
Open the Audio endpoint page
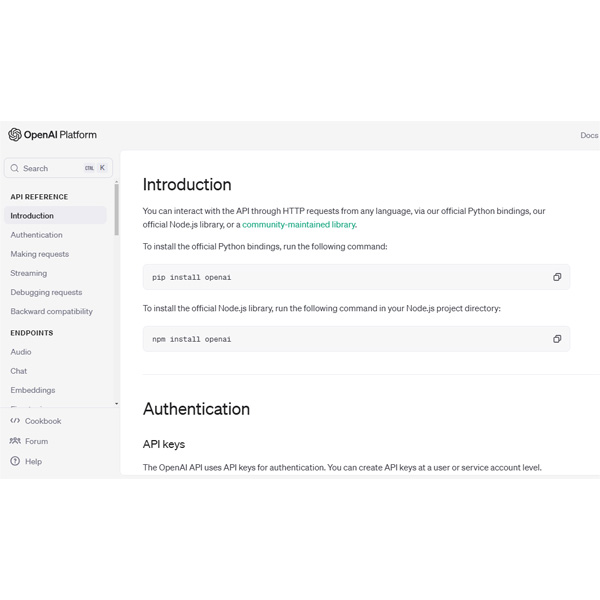pos(21,352)
